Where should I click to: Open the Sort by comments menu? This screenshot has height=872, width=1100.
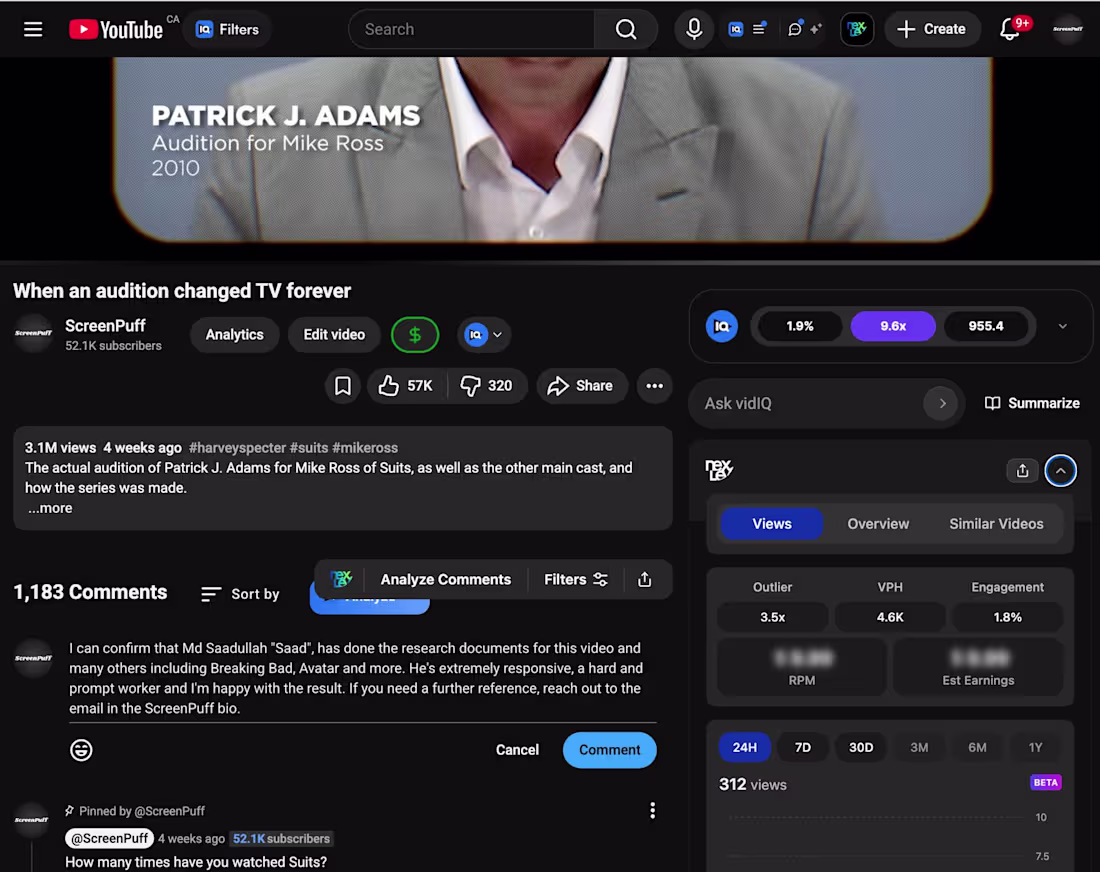coord(240,594)
